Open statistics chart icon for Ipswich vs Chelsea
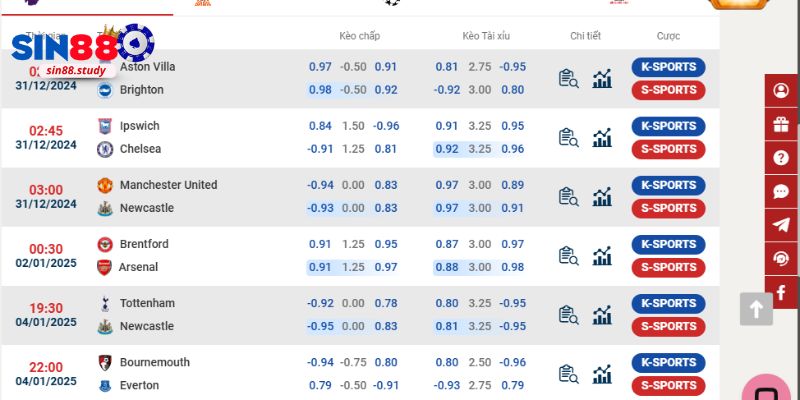 602,138
